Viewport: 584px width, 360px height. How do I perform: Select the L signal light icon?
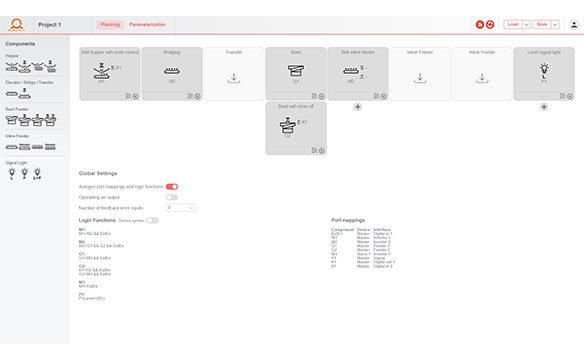[x=12, y=174]
